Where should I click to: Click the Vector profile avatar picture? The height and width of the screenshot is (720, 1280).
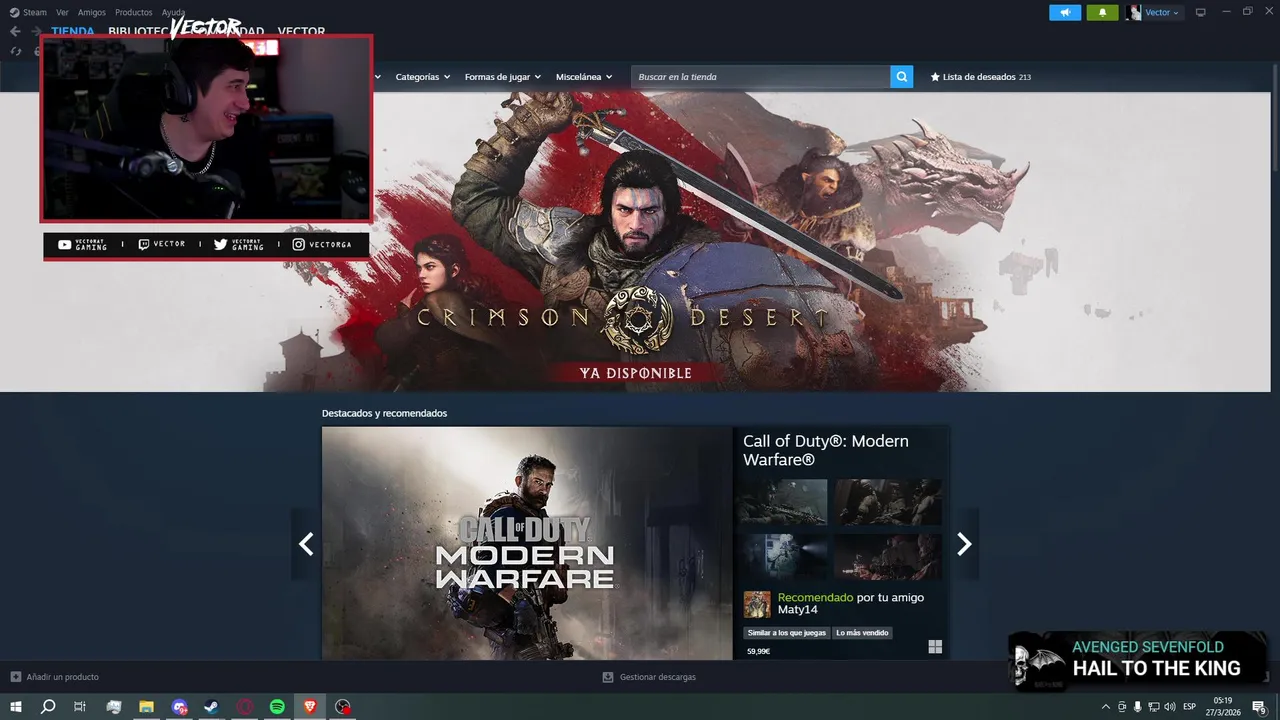point(1133,13)
